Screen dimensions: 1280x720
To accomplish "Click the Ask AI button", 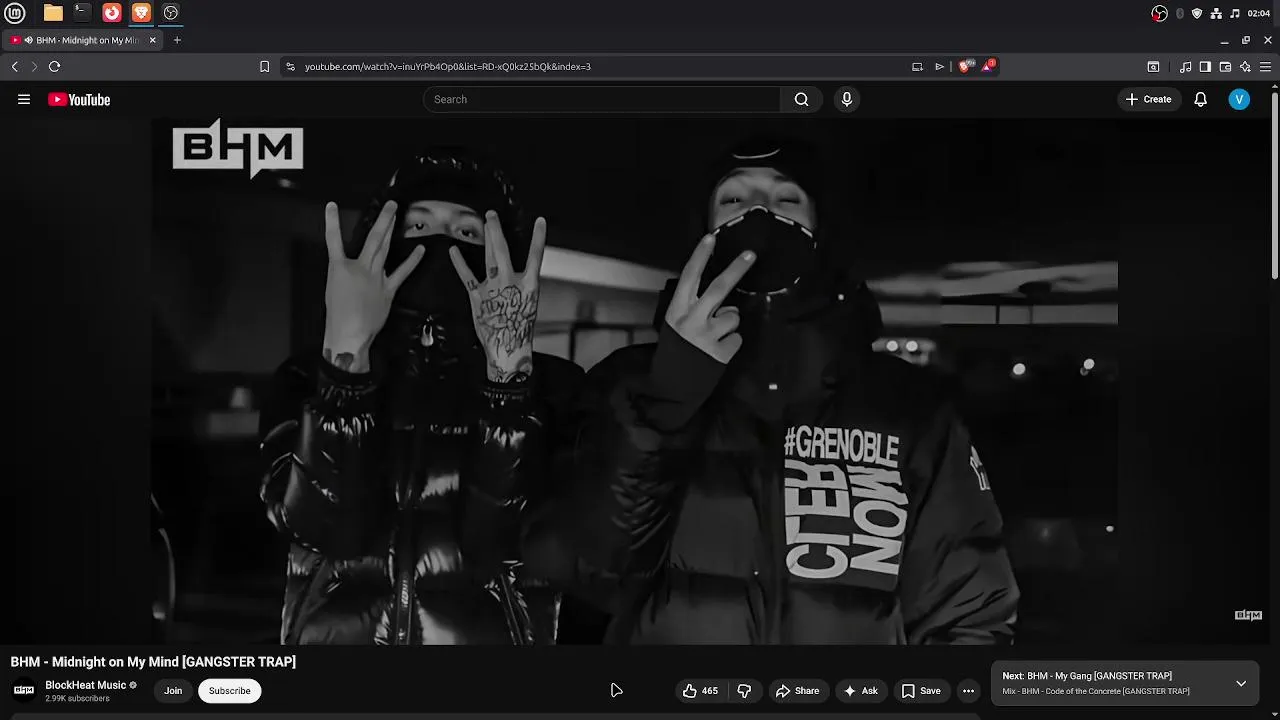I will point(860,691).
